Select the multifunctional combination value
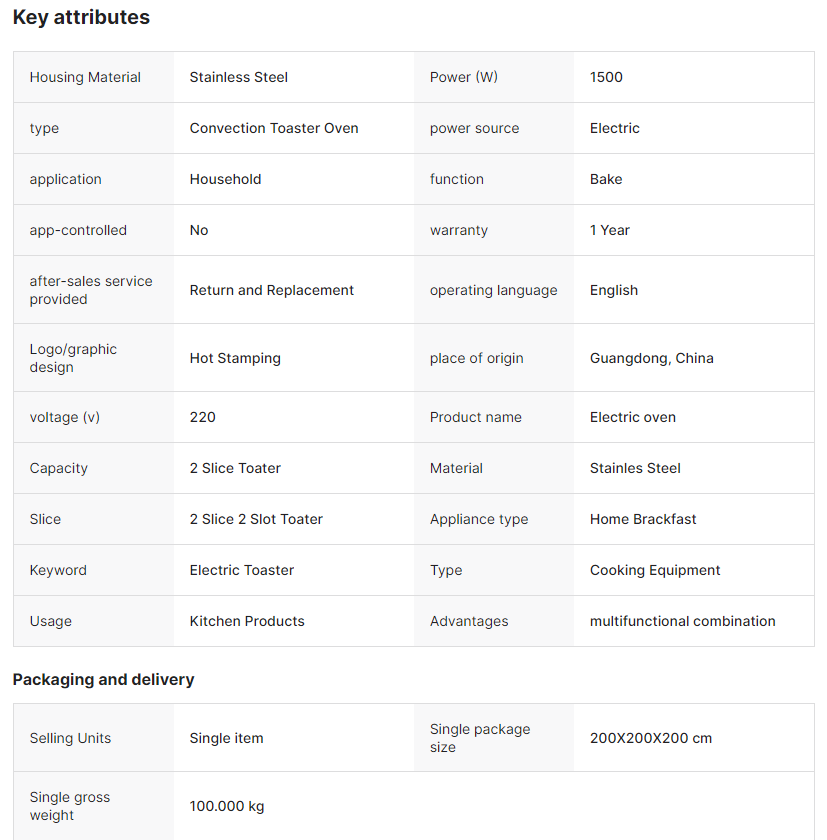Image resolution: width=827 pixels, height=840 pixels. [x=682, y=621]
